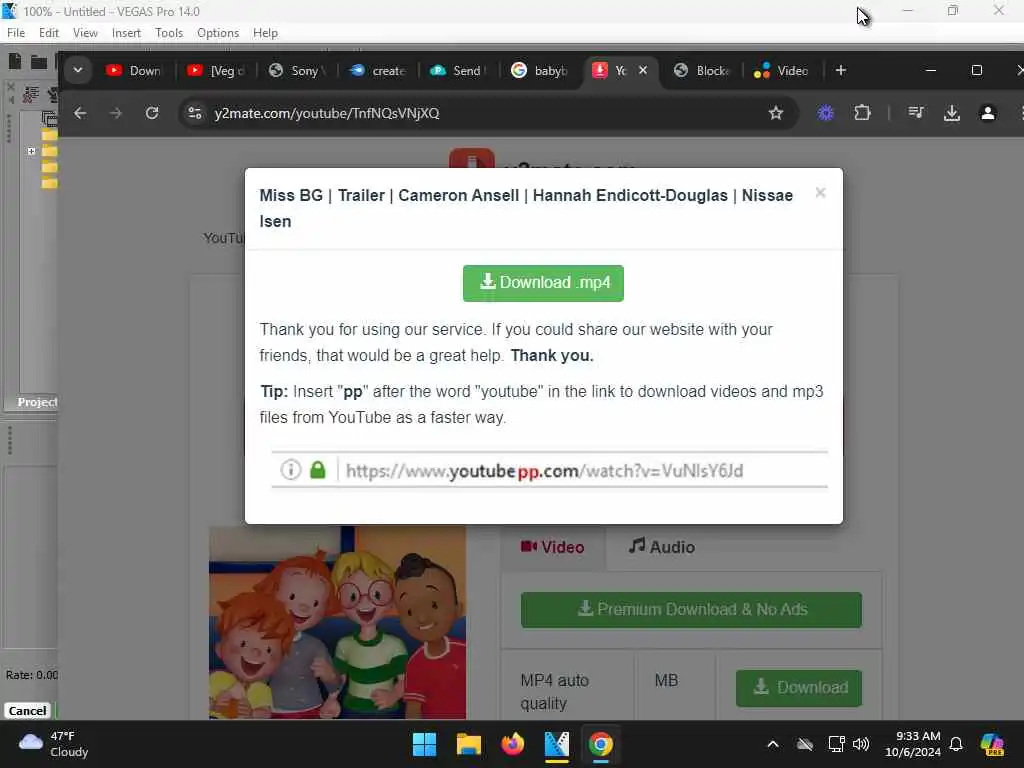Switch to the 'create' tab
Viewport: 1024px width, 768px height.
(x=378, y=71)
